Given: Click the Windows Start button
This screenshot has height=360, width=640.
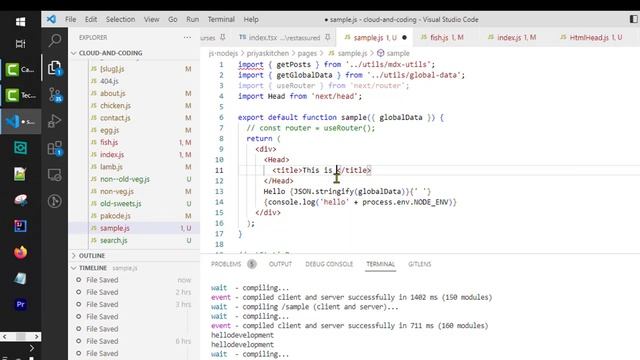Looking at the screenshot, I should pos(20,22).
